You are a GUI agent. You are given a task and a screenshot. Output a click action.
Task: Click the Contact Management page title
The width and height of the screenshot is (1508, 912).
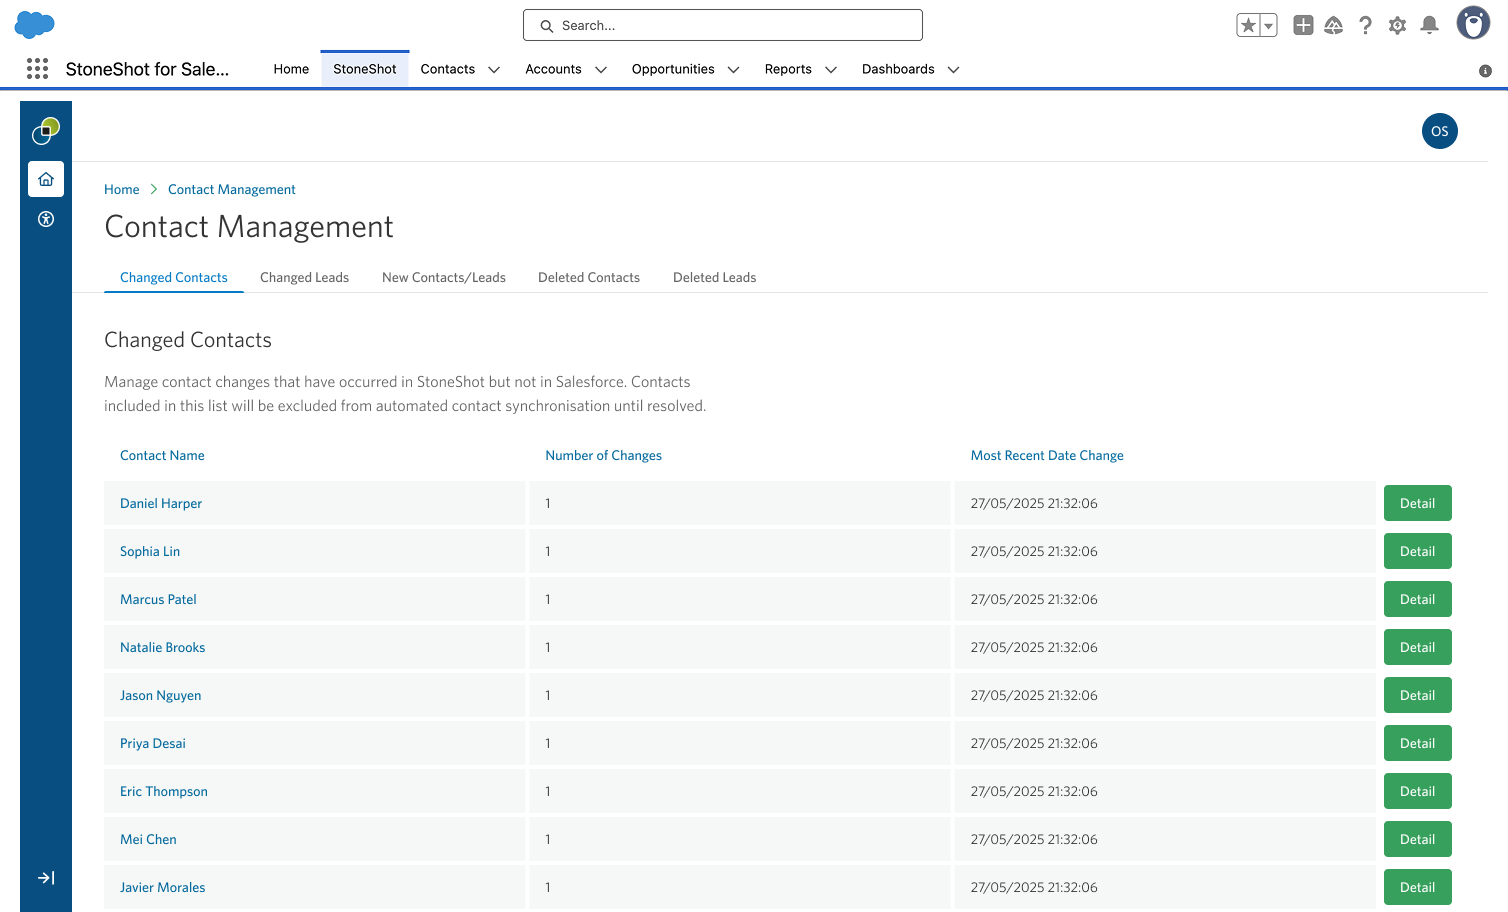(249, 227)
